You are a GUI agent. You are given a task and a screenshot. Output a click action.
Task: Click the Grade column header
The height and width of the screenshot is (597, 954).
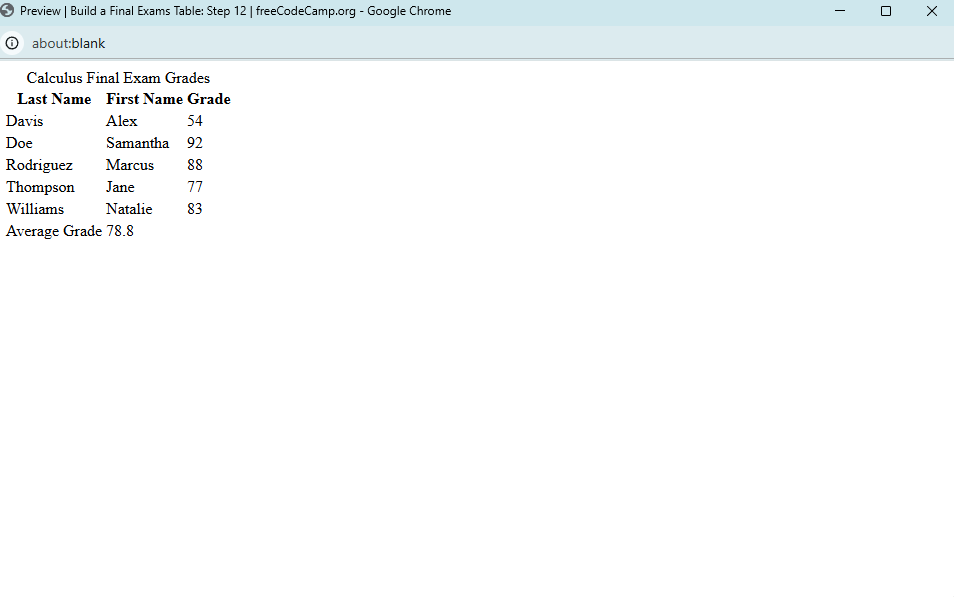point(208,99)
